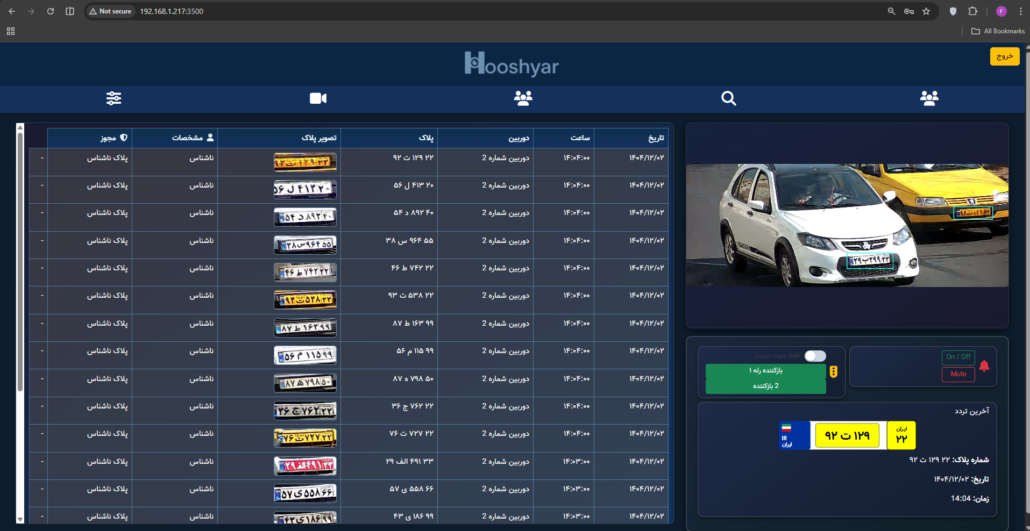Toggle the alarm On / Off button
The width and height of the screenshot is (1030, 531).
(x=958, y=357)
